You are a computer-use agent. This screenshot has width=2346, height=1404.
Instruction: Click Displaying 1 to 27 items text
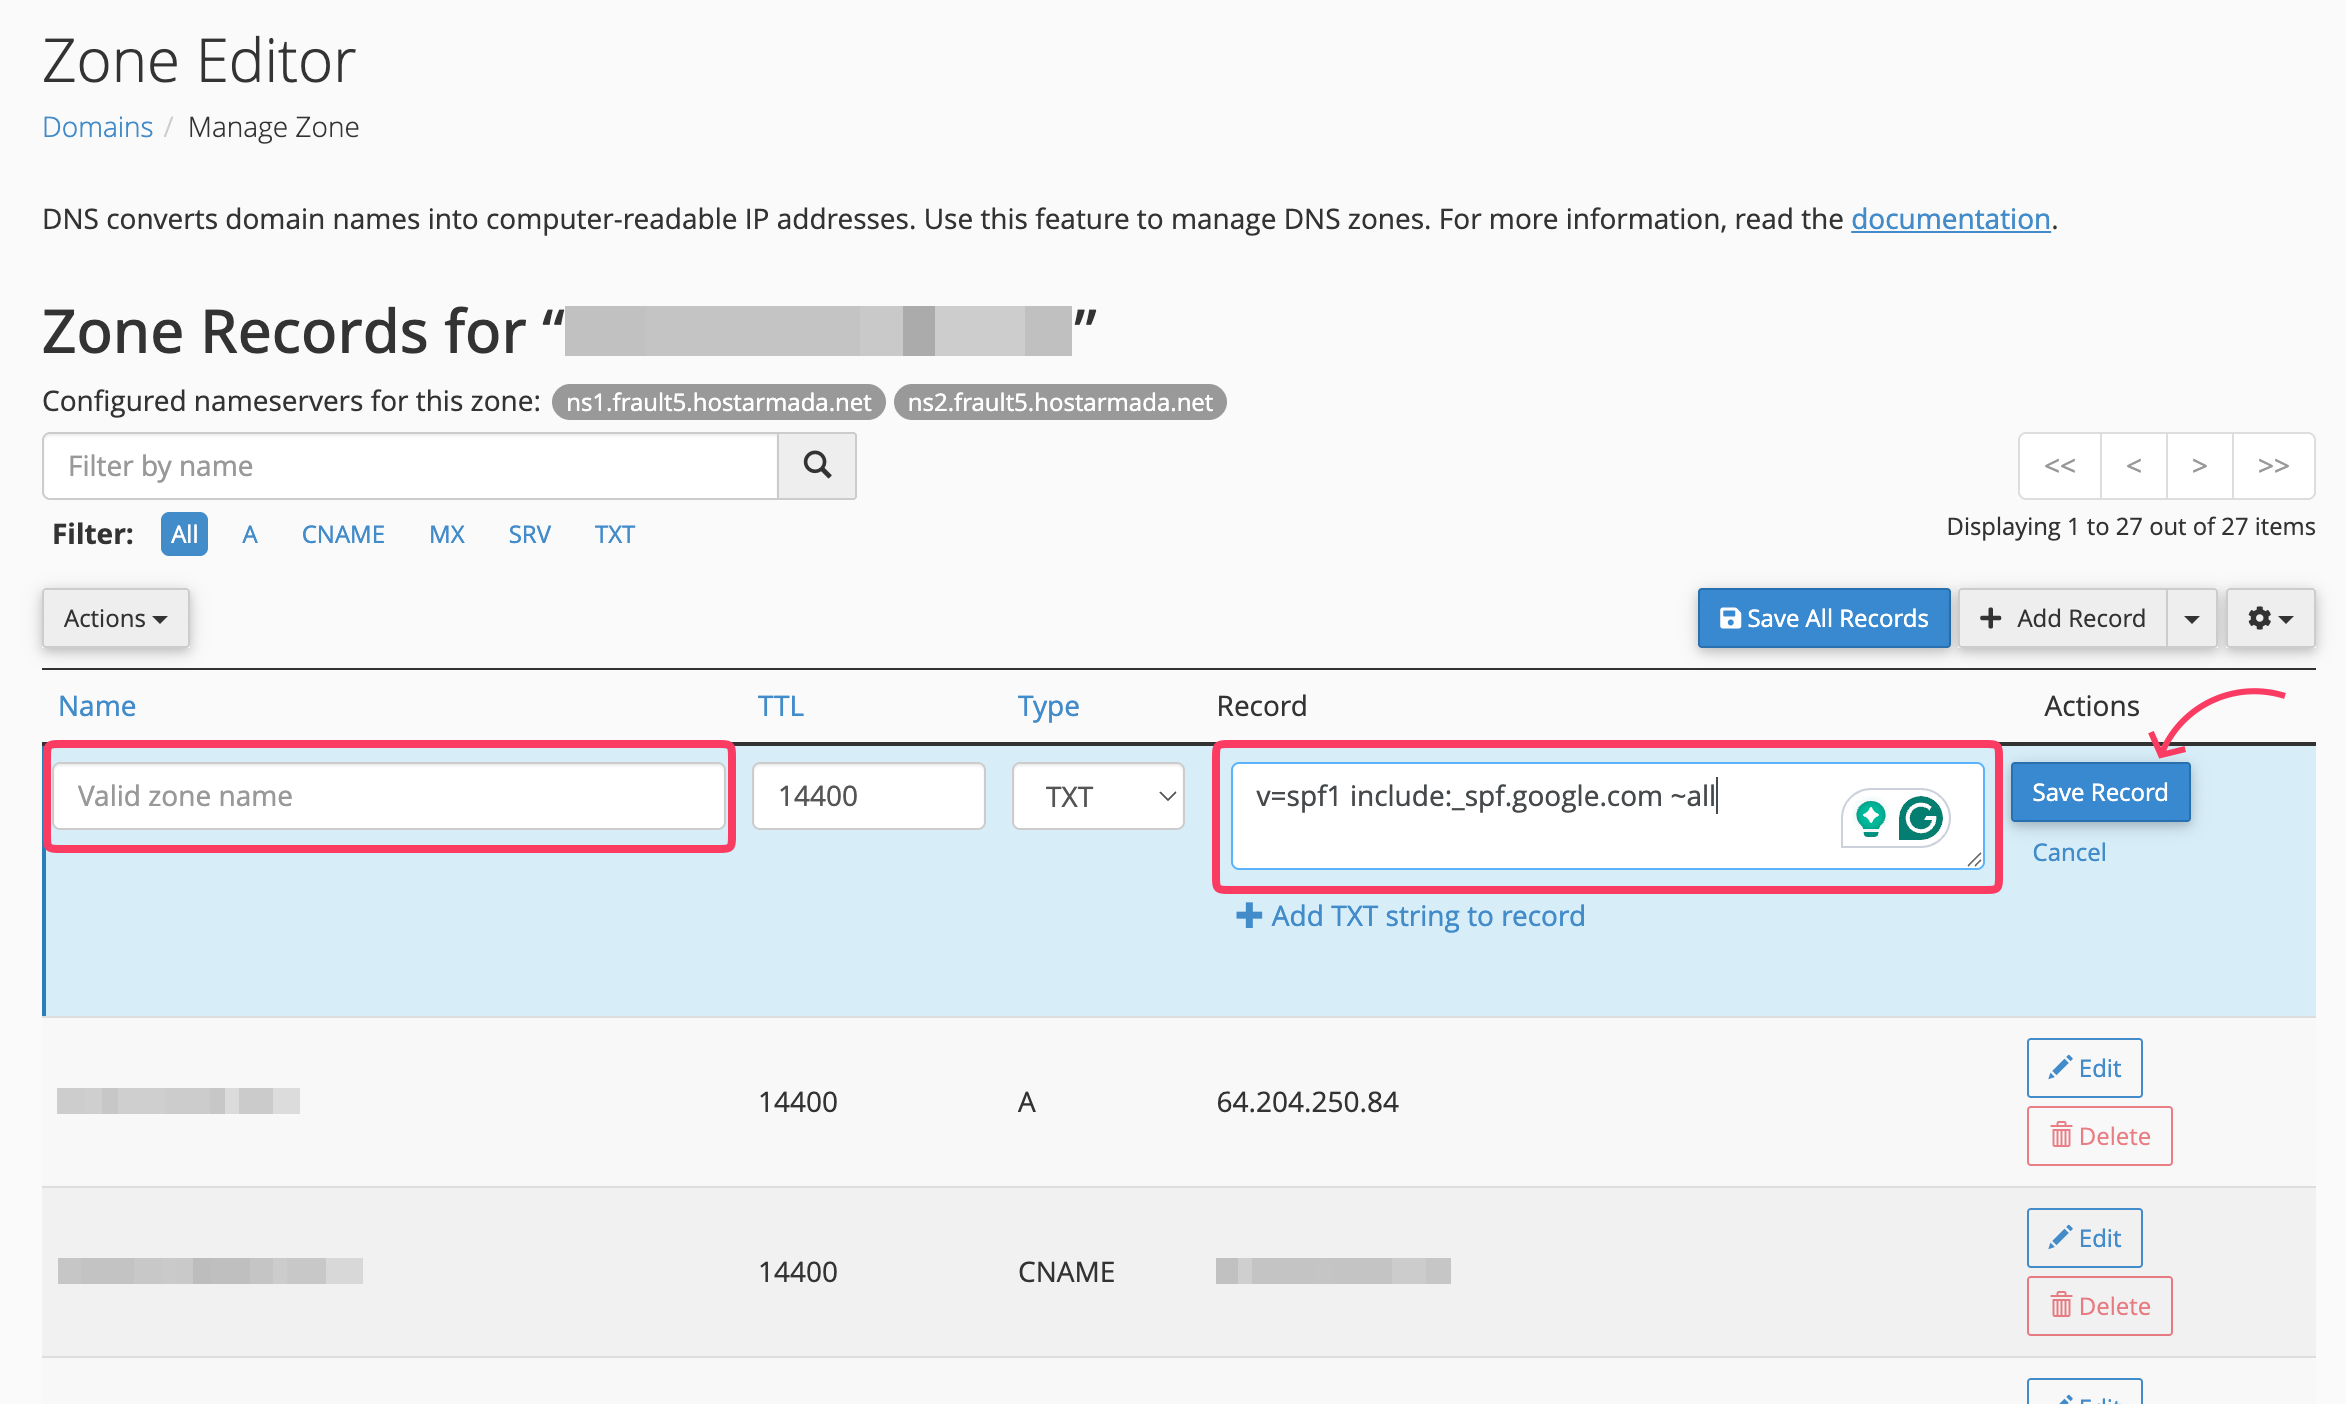(2130, 527)
